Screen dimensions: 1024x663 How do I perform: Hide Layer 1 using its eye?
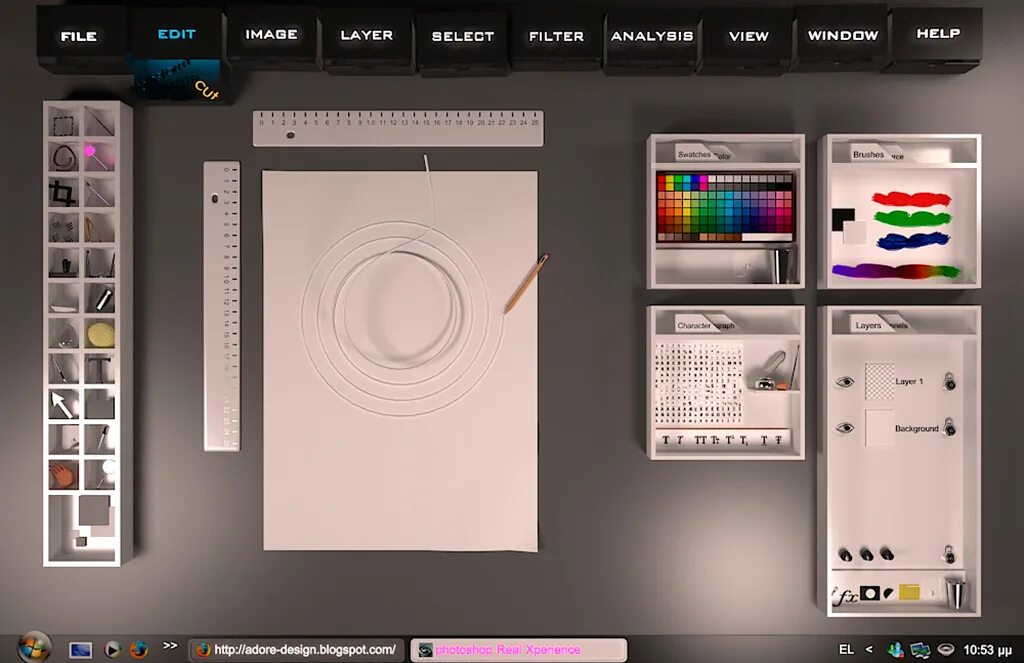tap(845, 381)
